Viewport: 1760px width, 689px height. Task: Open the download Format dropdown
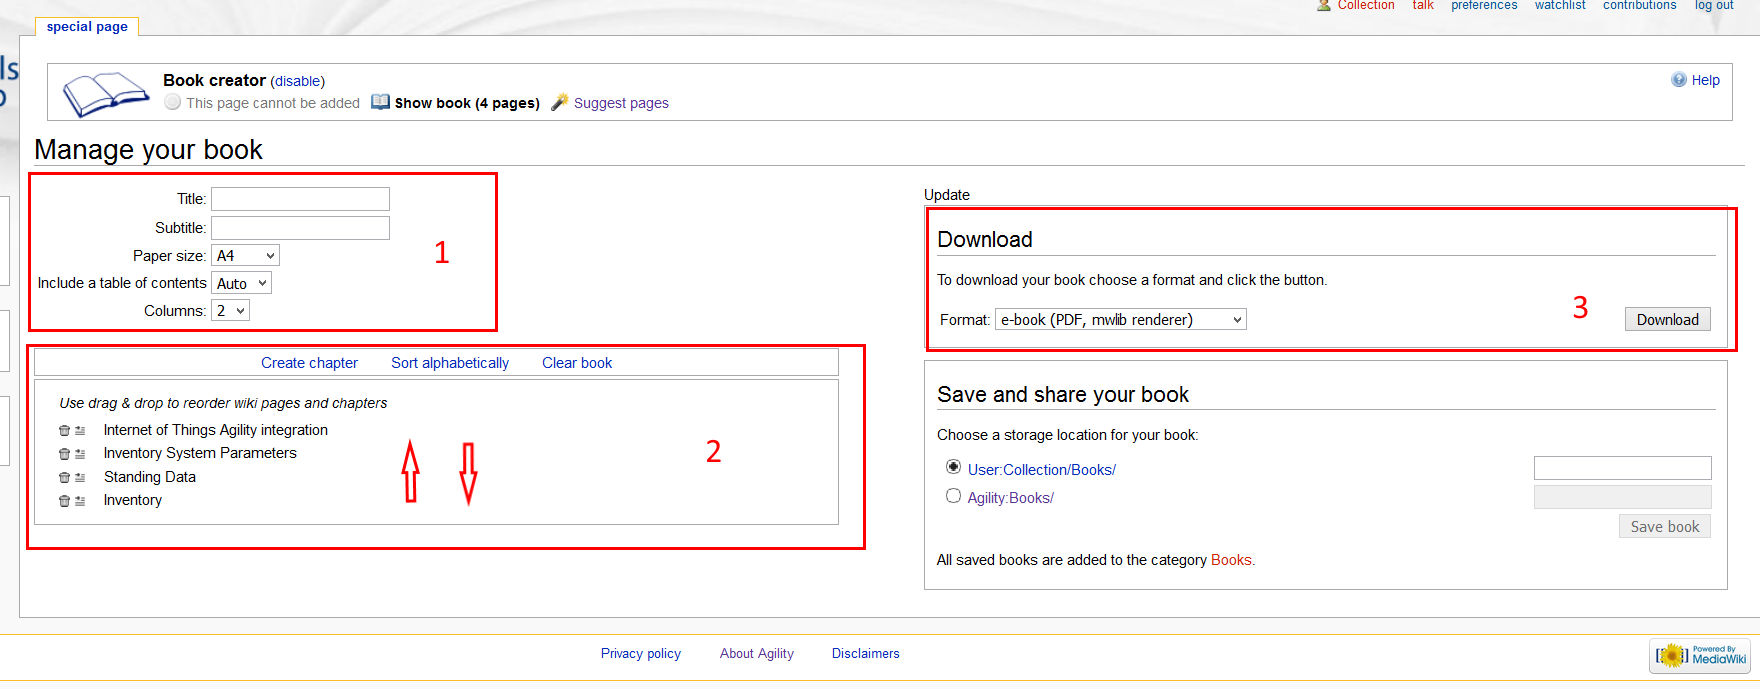pos(1120,320)
